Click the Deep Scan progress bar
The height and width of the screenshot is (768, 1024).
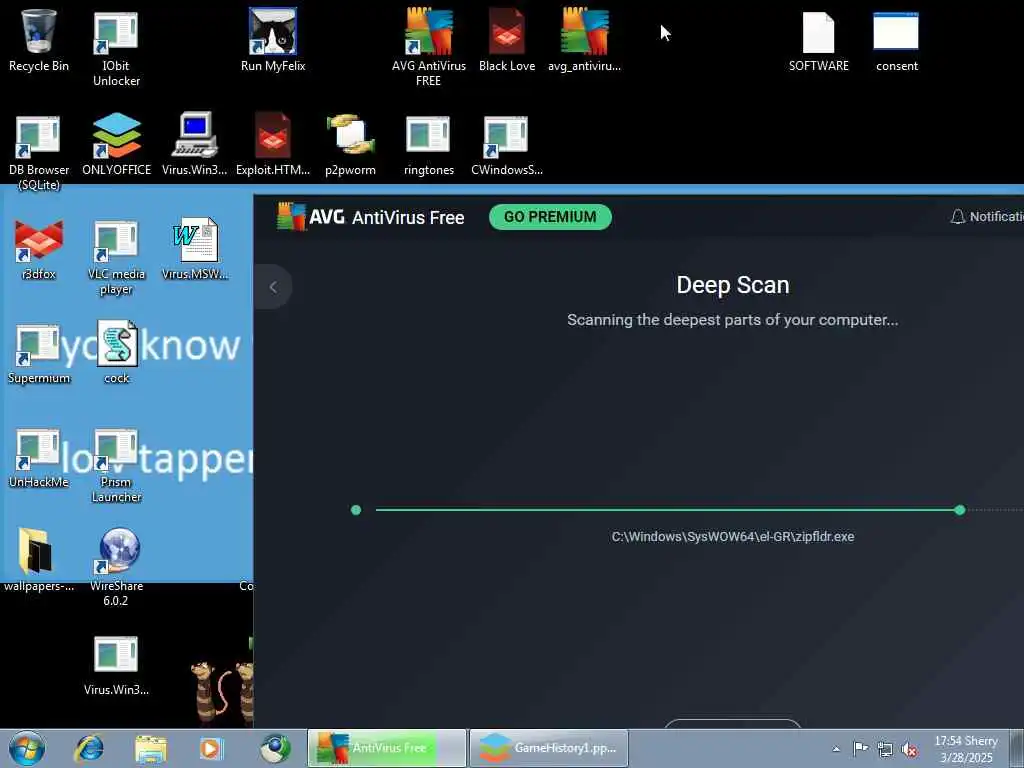(x=667, y=510)
